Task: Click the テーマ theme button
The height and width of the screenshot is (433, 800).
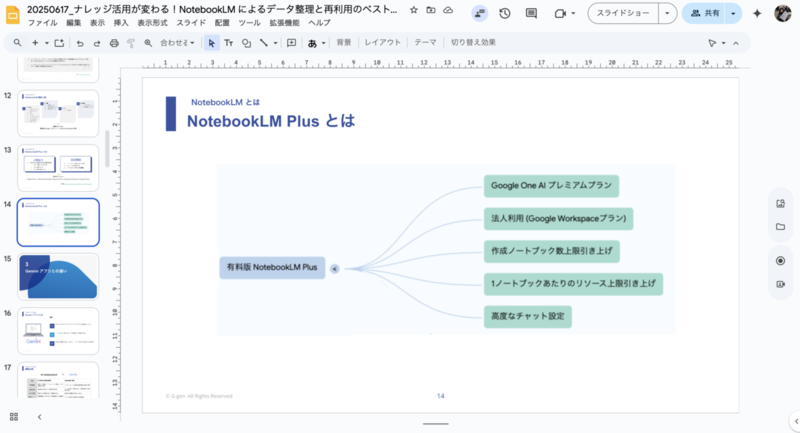Action: click(425, 43)
